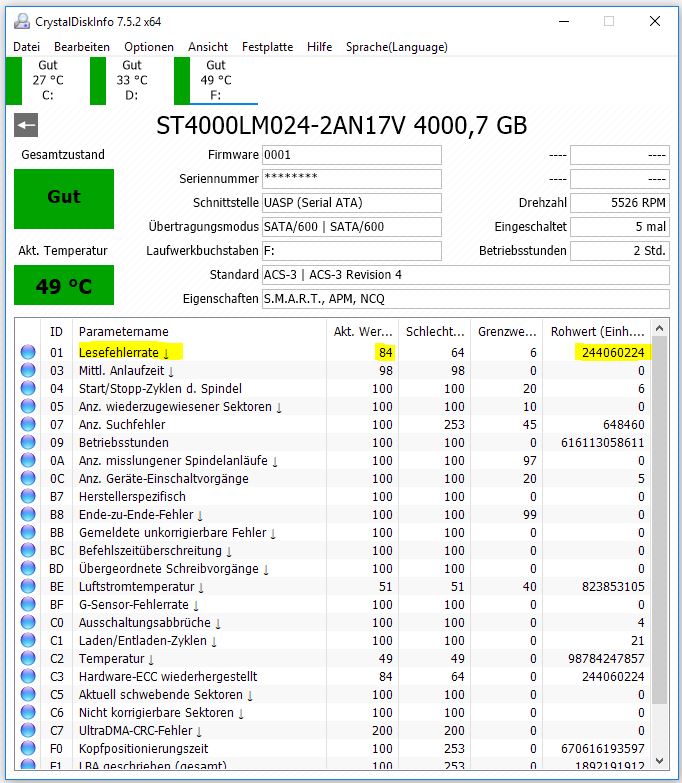Click status orb for Ausschaltungsabbrüche row
The height and width of the screenshot is (783, 682).
coord(28,622)
